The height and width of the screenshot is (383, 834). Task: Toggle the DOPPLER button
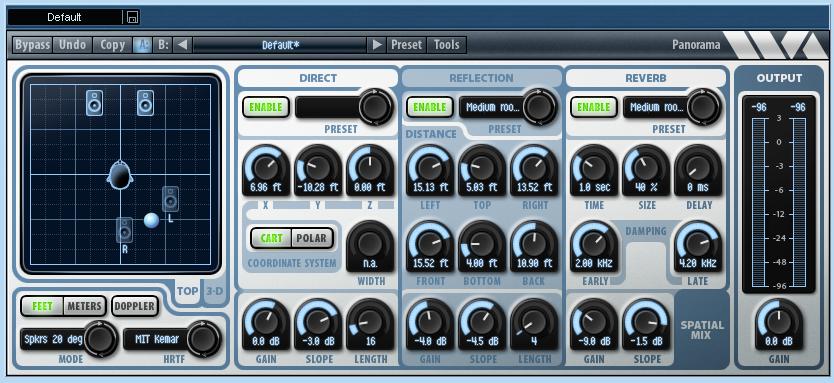click(x=135, y=306)
